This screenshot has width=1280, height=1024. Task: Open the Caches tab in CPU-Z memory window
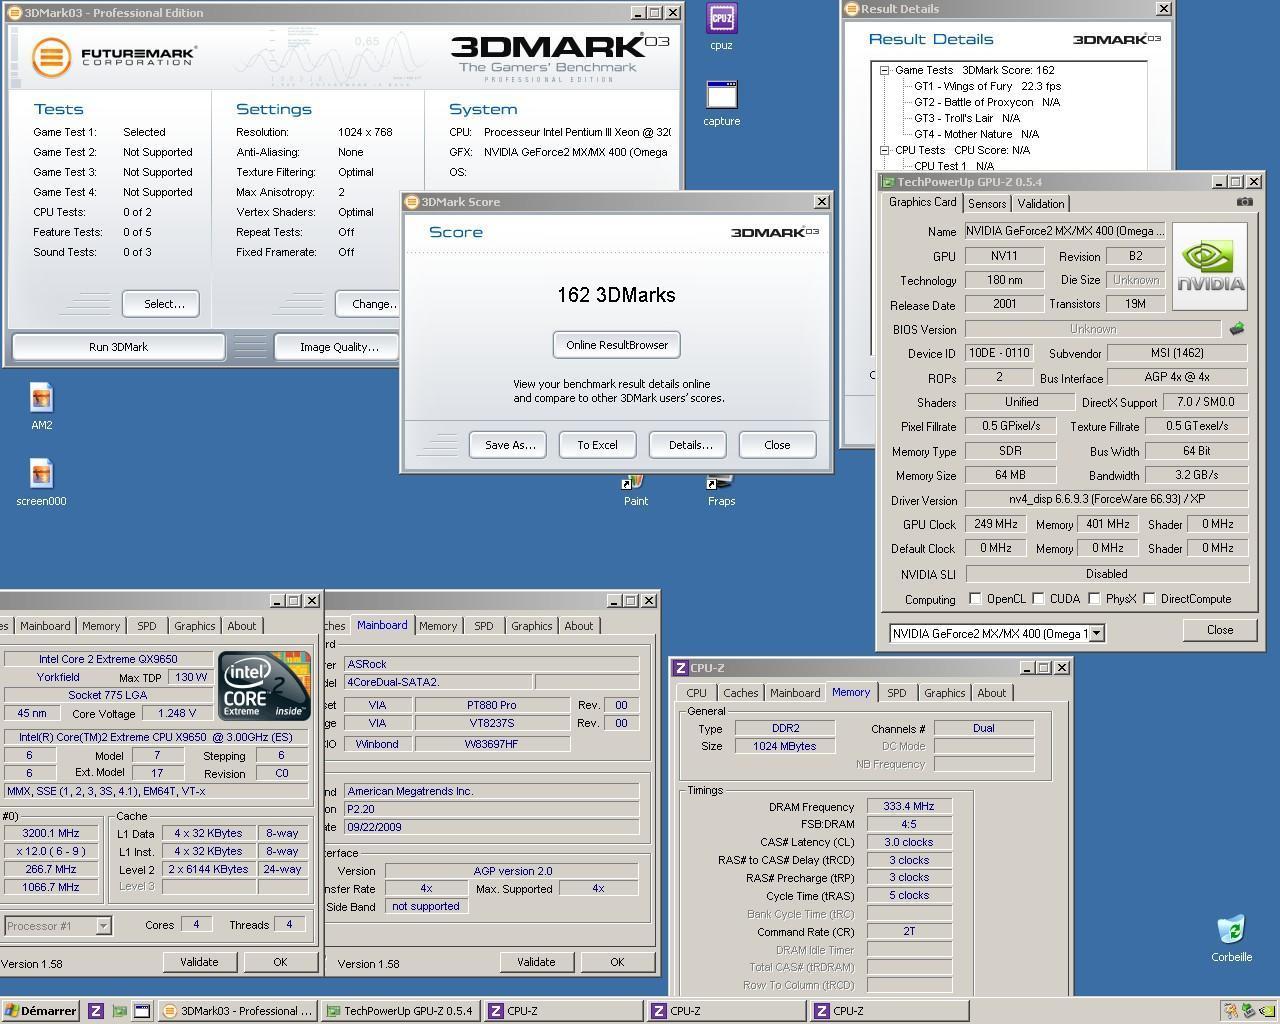point(740,693)
